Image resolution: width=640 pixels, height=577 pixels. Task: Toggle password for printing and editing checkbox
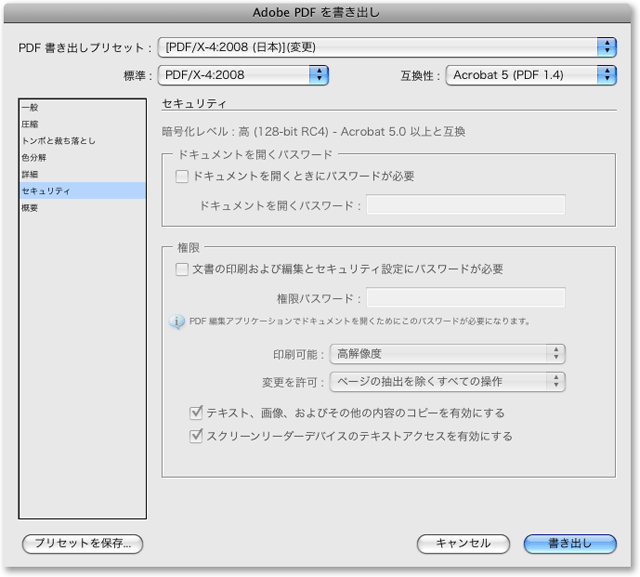182,269
